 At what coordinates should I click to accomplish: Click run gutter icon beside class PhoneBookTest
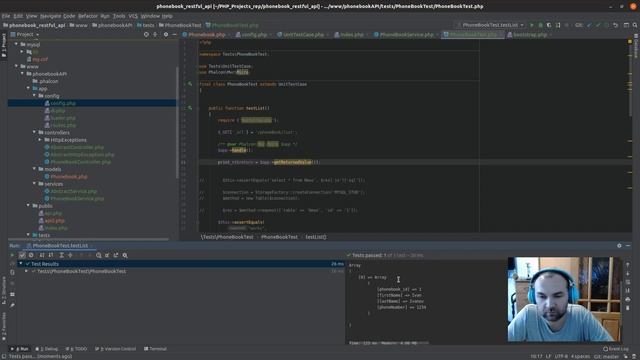[190, 84]
